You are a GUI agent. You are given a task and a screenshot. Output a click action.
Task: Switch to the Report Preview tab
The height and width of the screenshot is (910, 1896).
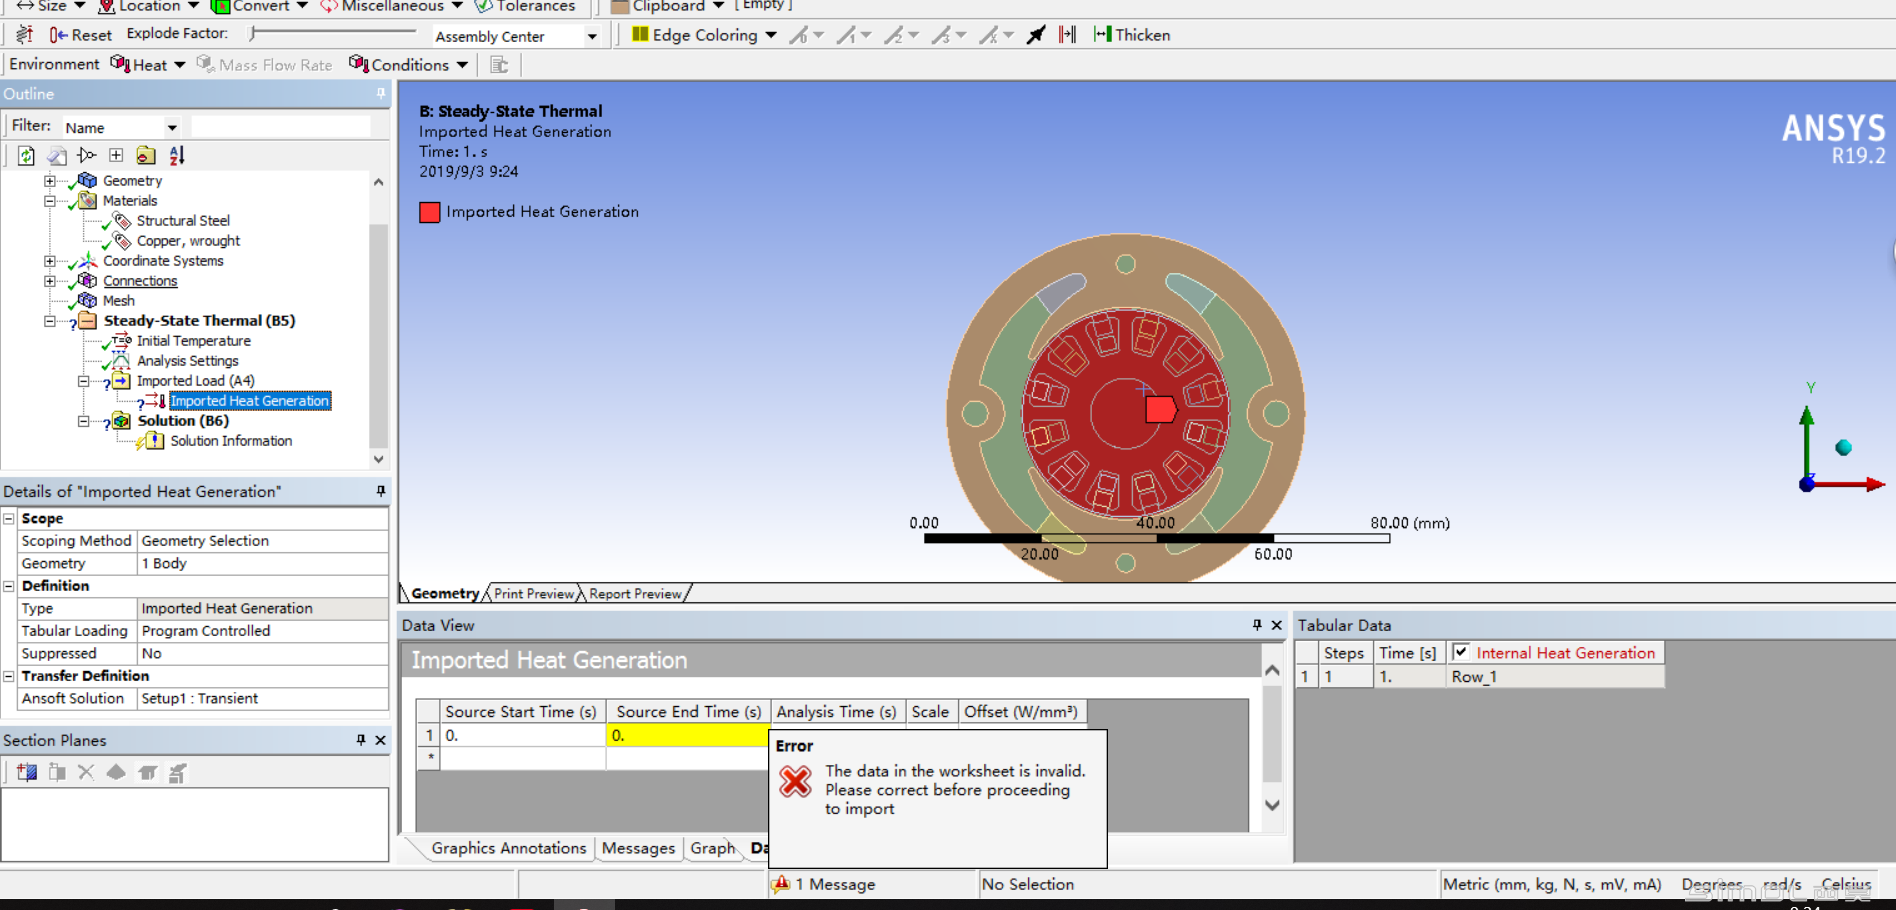tap(635, 594)
